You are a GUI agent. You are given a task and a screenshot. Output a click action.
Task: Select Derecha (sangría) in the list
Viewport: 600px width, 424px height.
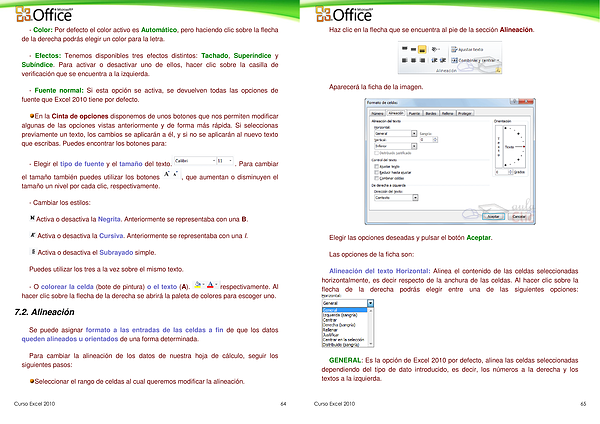pyautogui.click(x=345, y=325)
